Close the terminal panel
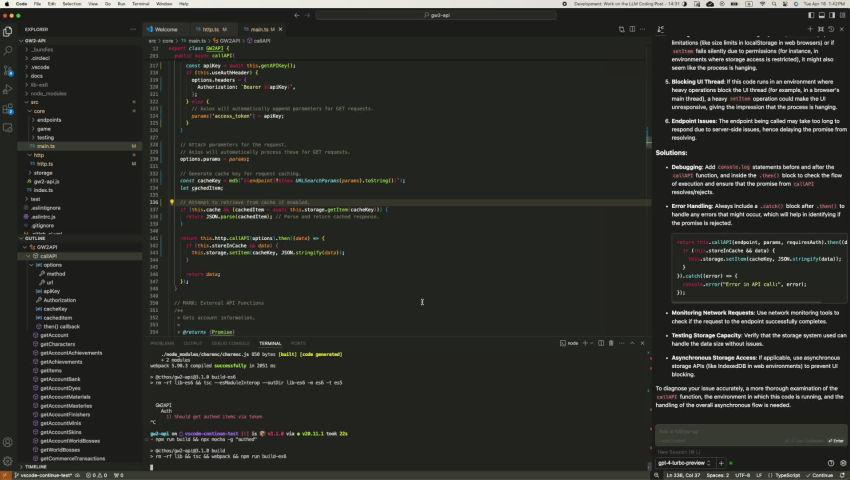Viewport: 850px width, 480px height. pos(642,343)
